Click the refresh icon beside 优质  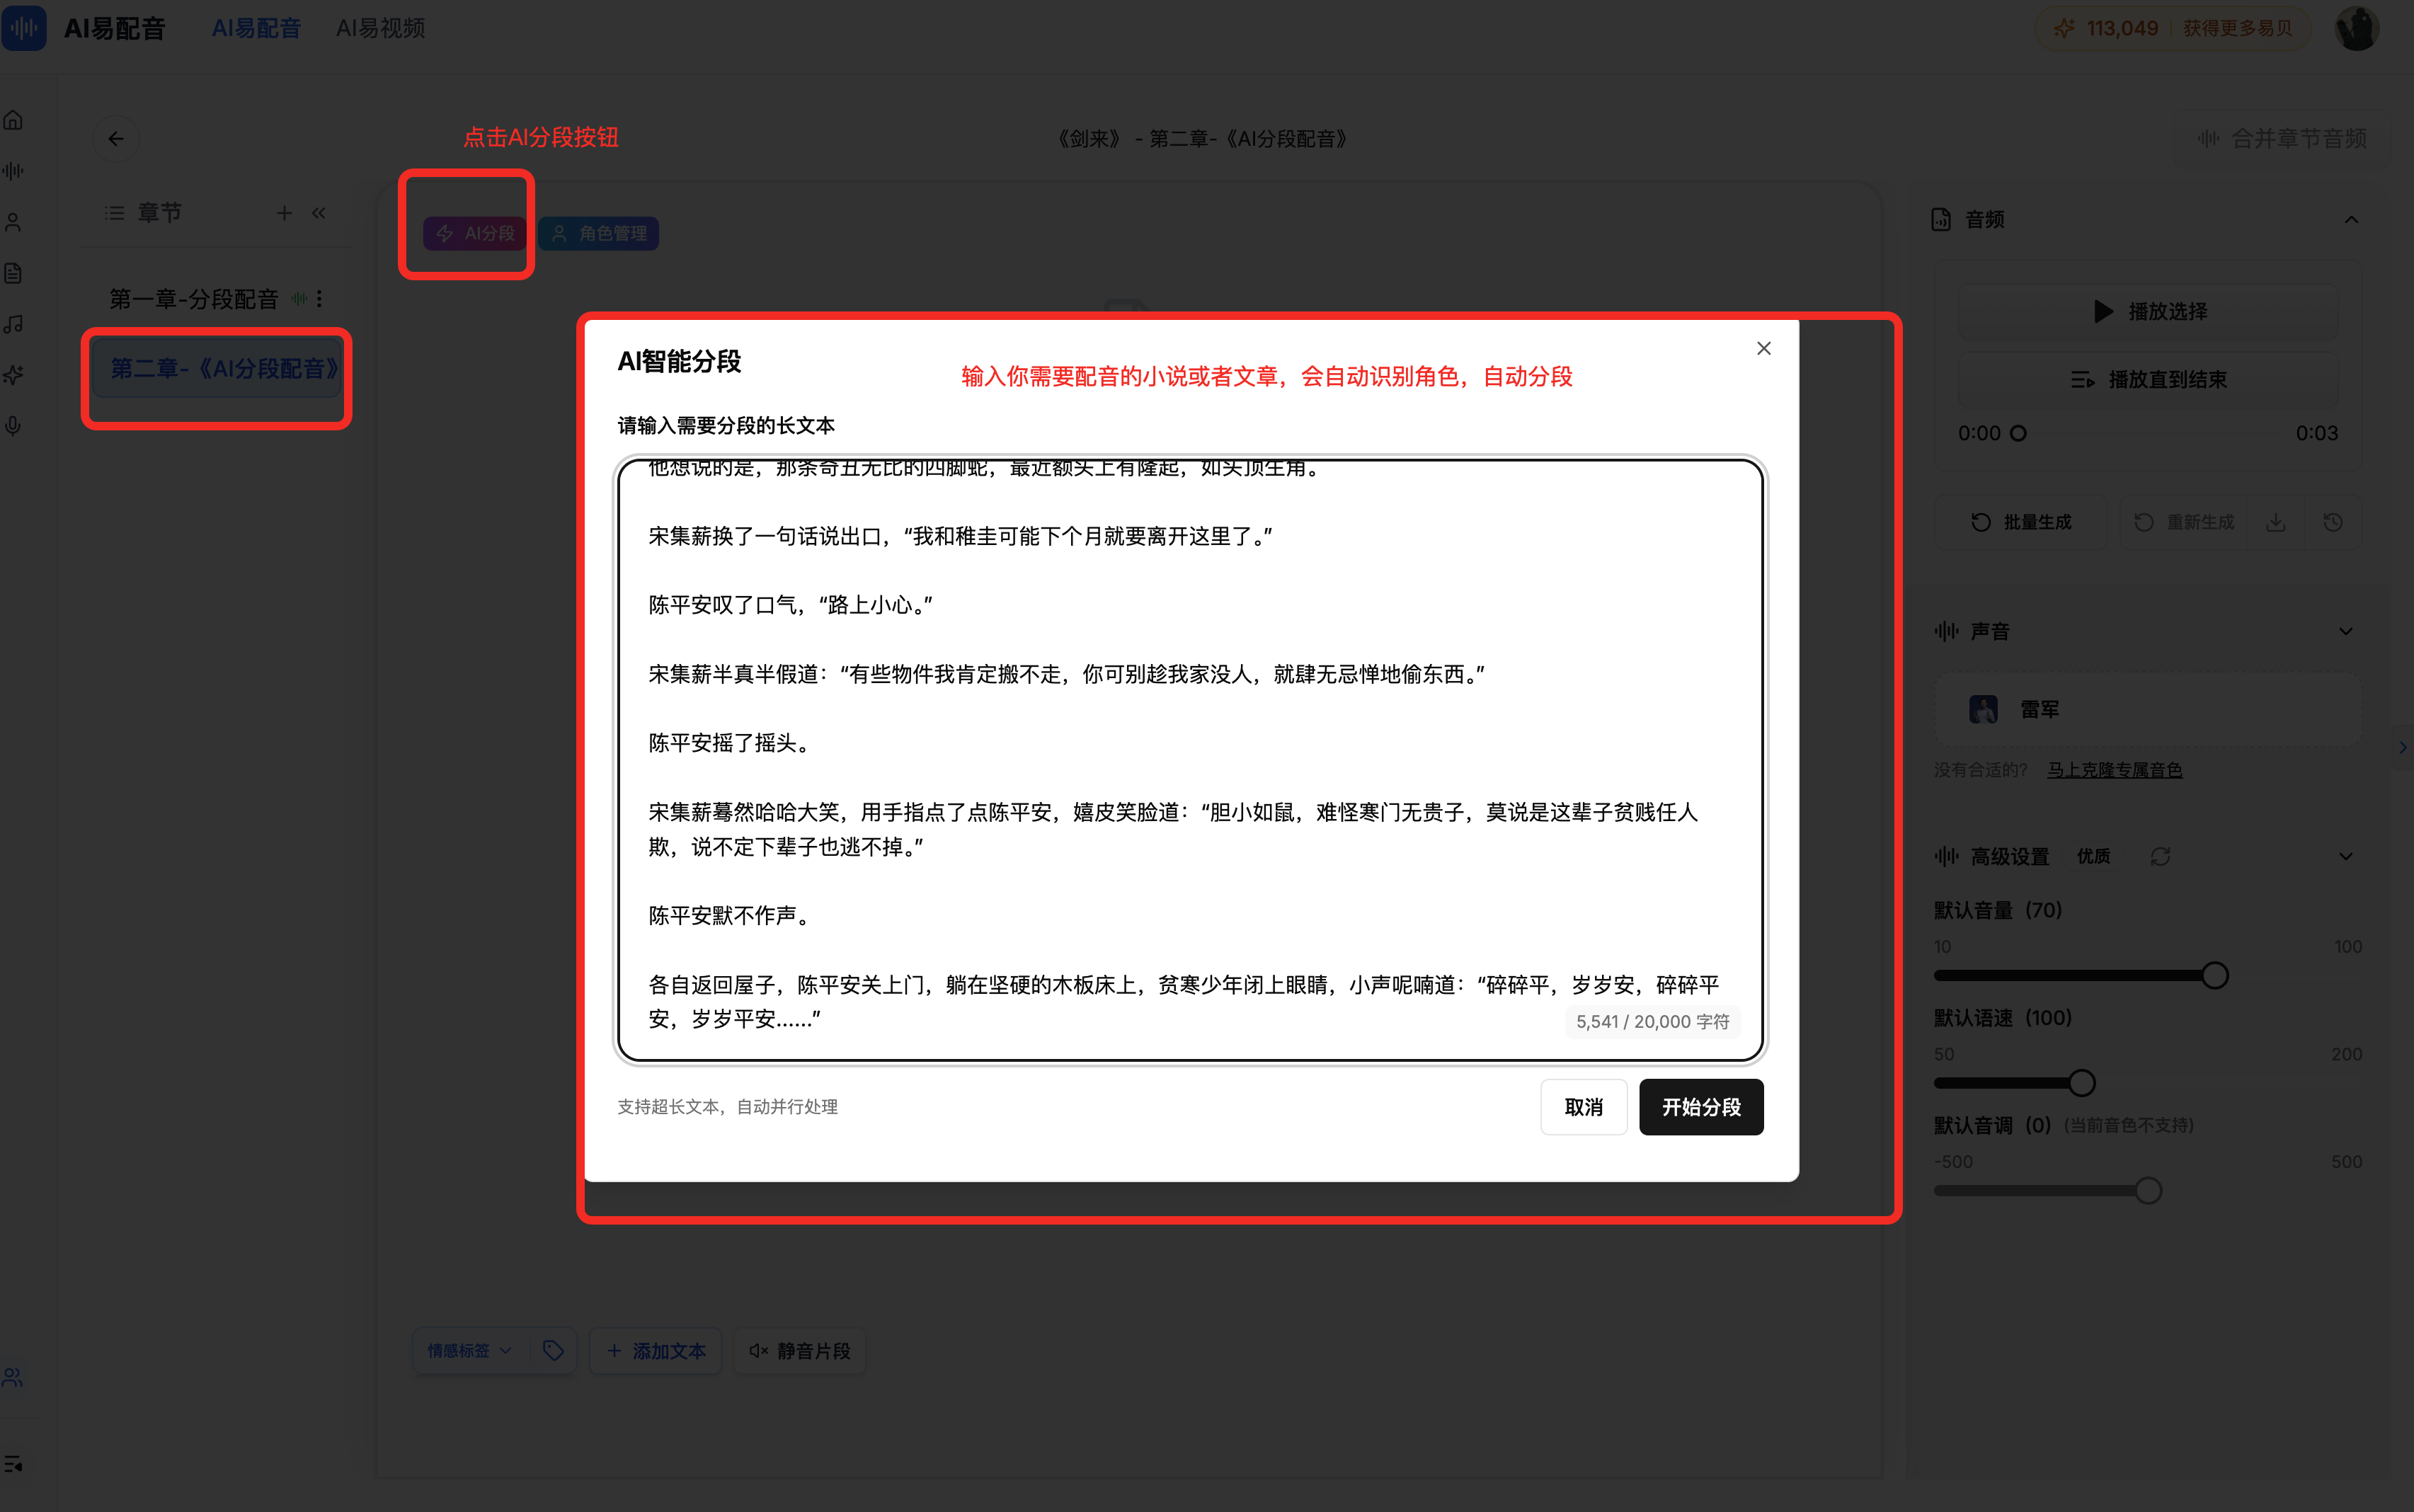[2160, 857]
